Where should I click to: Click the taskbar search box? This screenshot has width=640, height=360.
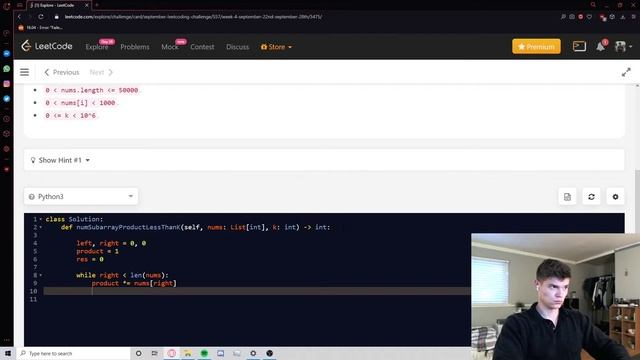pos(73,353)
